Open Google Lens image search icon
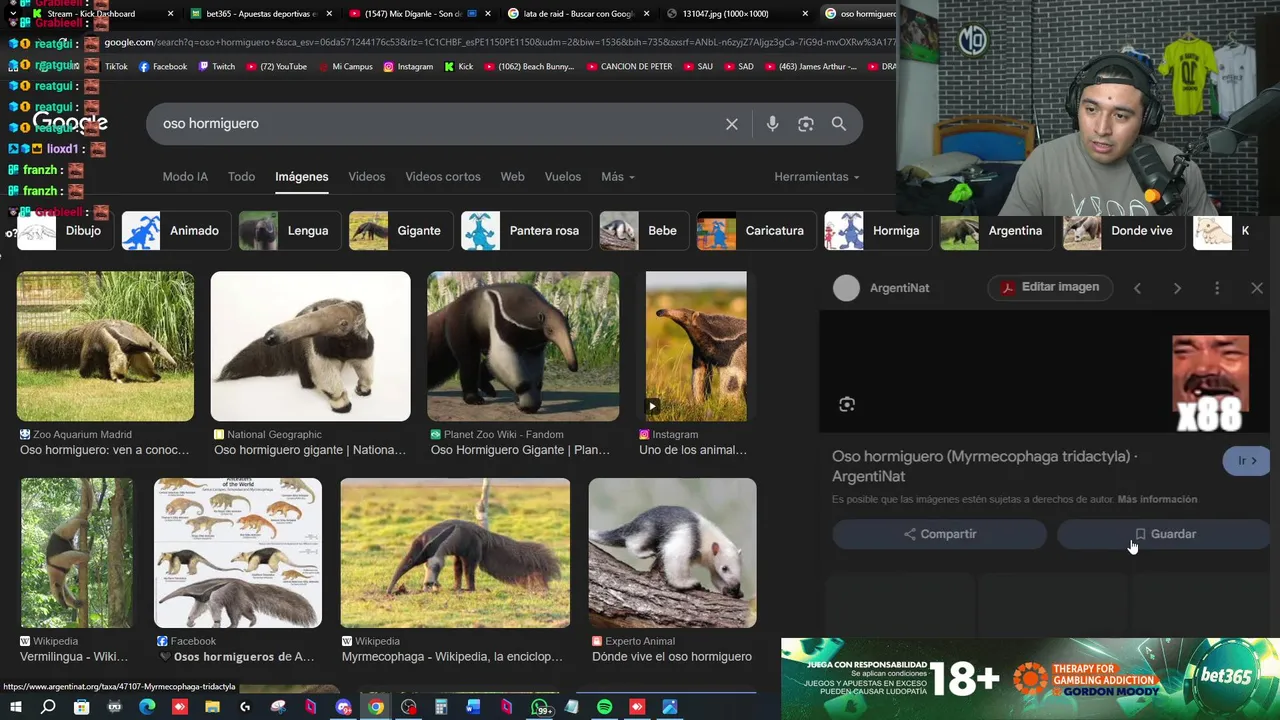The width and height of the screenshot is (1280, 720). (806, 124)
